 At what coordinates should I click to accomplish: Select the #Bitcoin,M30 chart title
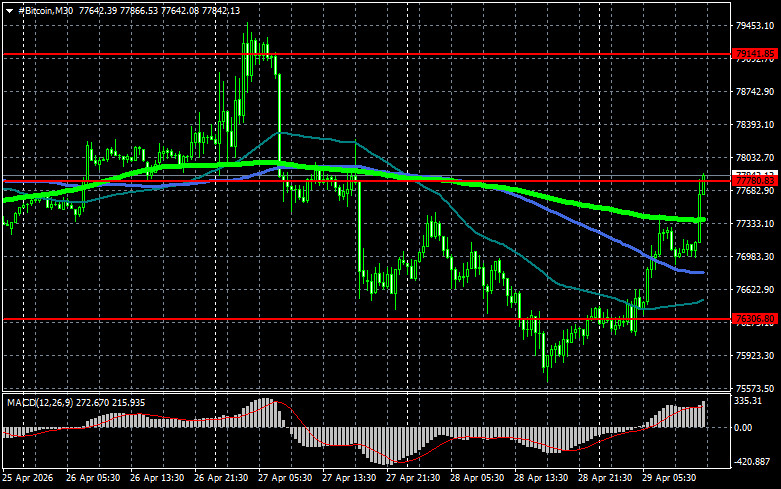click(45, 10)
